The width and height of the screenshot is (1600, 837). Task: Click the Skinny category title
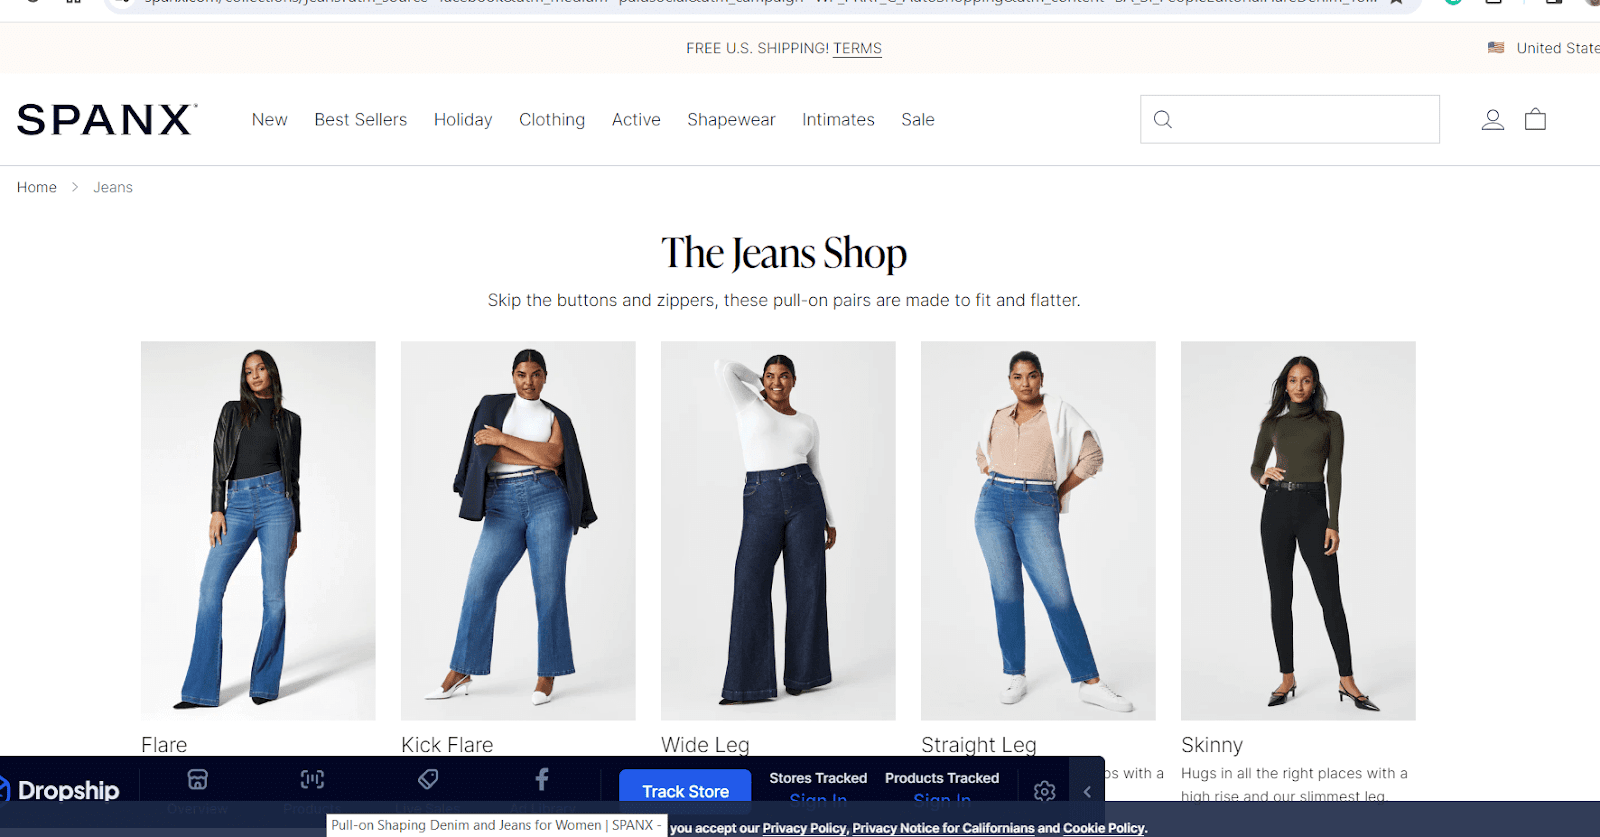tap(1212, 745)
